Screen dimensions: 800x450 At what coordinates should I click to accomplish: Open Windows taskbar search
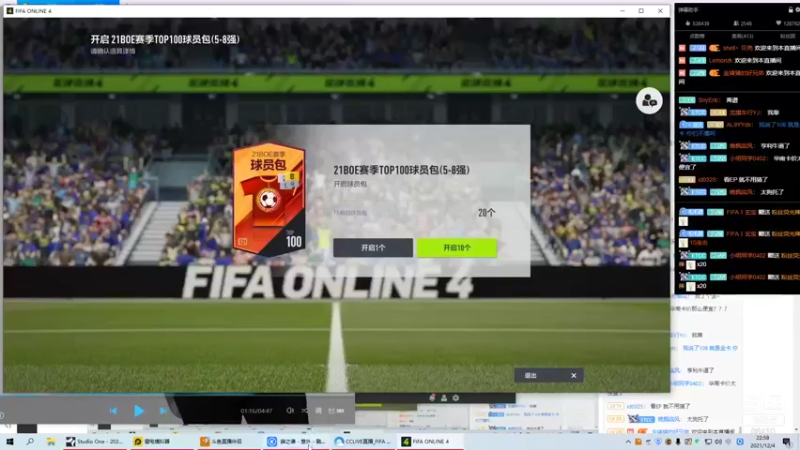pyautogui.click(x=30, y=442)
